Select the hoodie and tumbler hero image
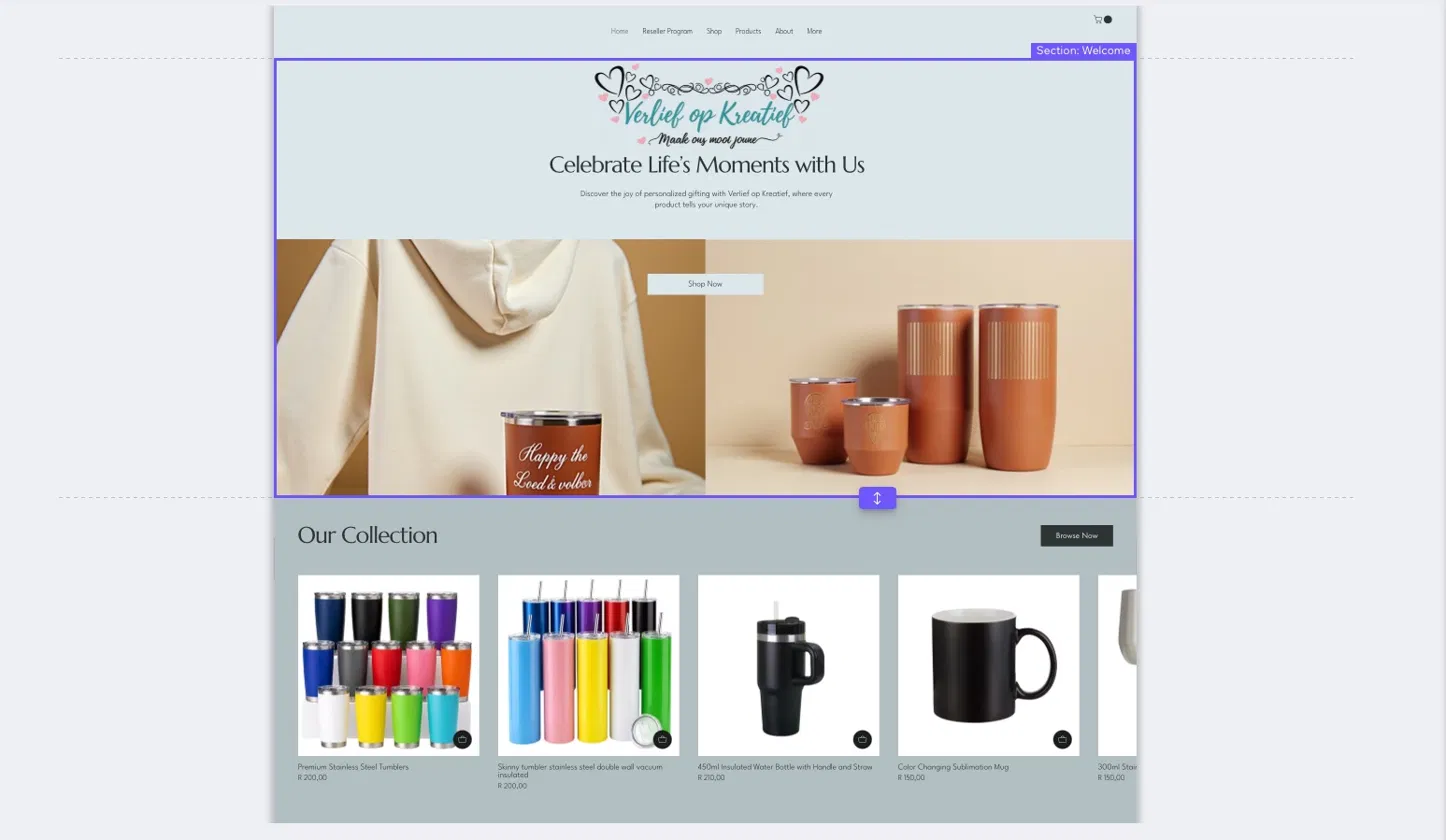 (x=490, y=367)
